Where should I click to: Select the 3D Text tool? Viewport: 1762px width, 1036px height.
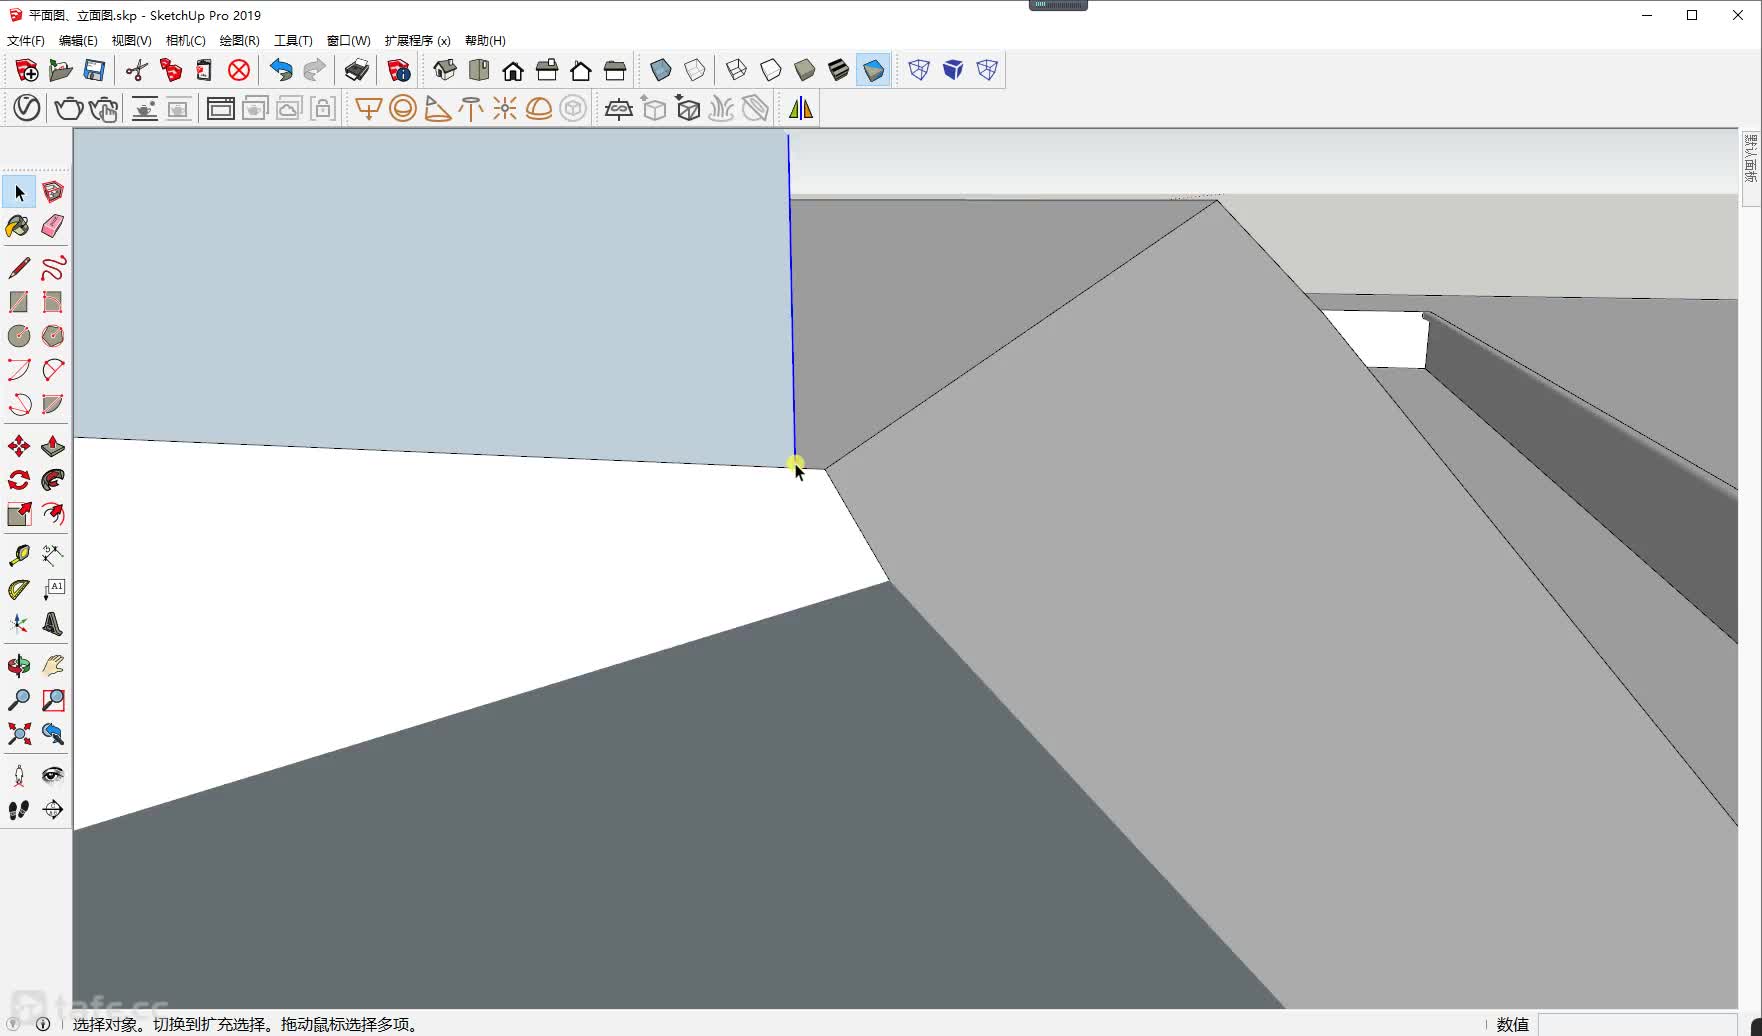point(53,624)
